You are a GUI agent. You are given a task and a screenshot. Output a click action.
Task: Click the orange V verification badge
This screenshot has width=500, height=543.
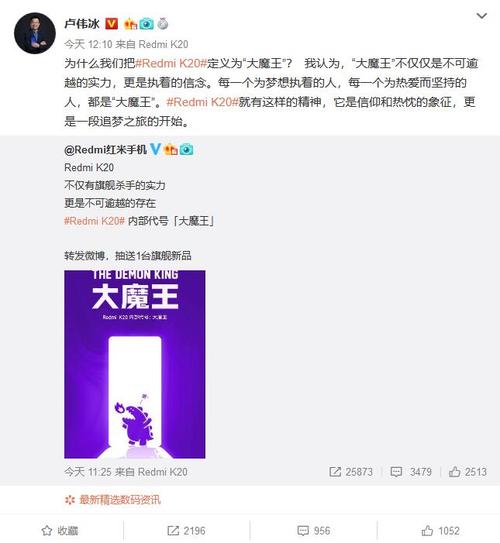[111, 24]
